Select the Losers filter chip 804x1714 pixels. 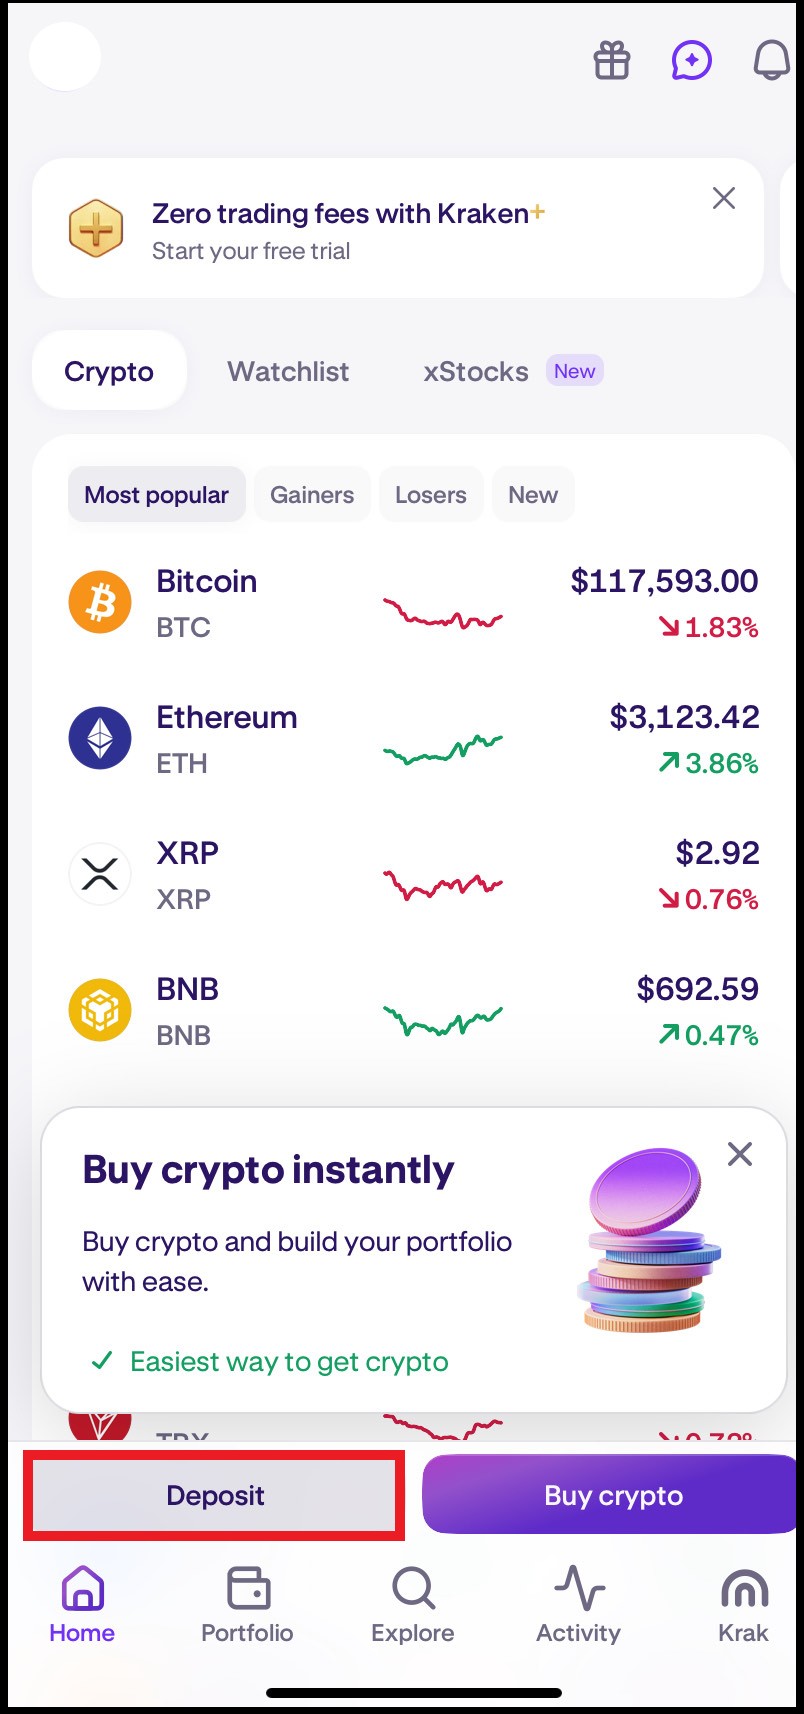(x=431, y=494)
